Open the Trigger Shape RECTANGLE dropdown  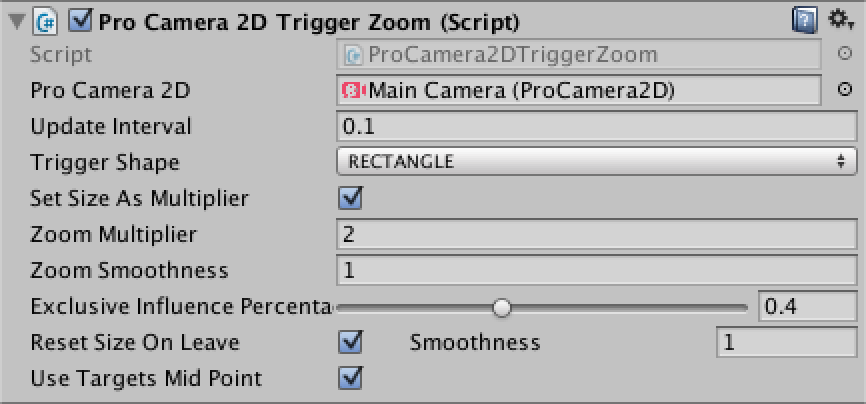(x=596, y=161)
